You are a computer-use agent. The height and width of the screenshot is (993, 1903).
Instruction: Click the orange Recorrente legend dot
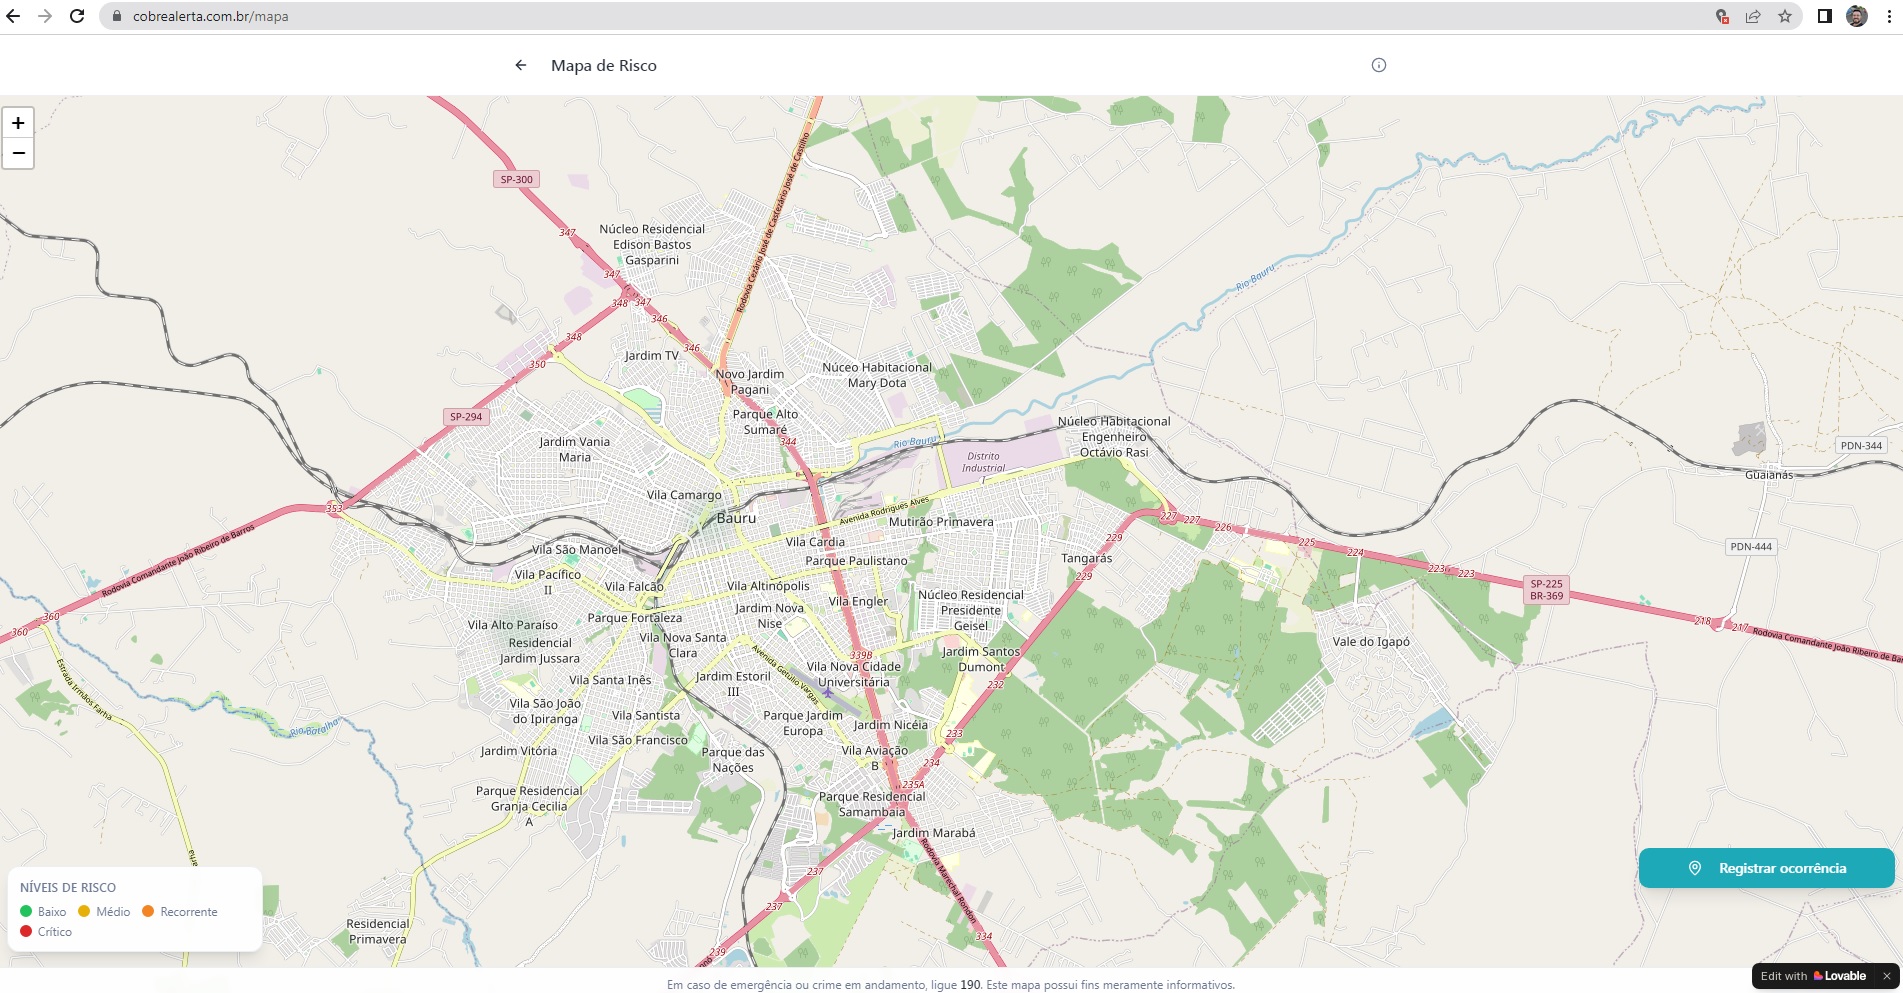(x=148, y=911)
